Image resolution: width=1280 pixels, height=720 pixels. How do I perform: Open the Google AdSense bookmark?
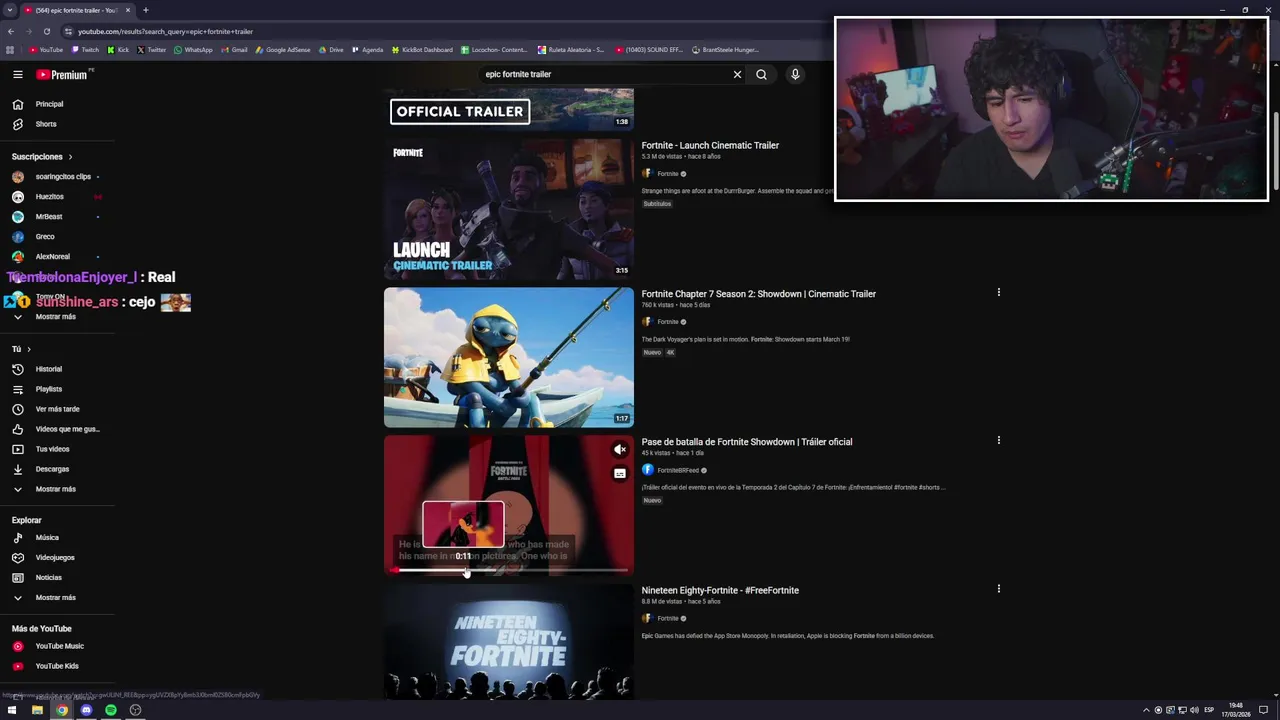(x=283, y=50)
